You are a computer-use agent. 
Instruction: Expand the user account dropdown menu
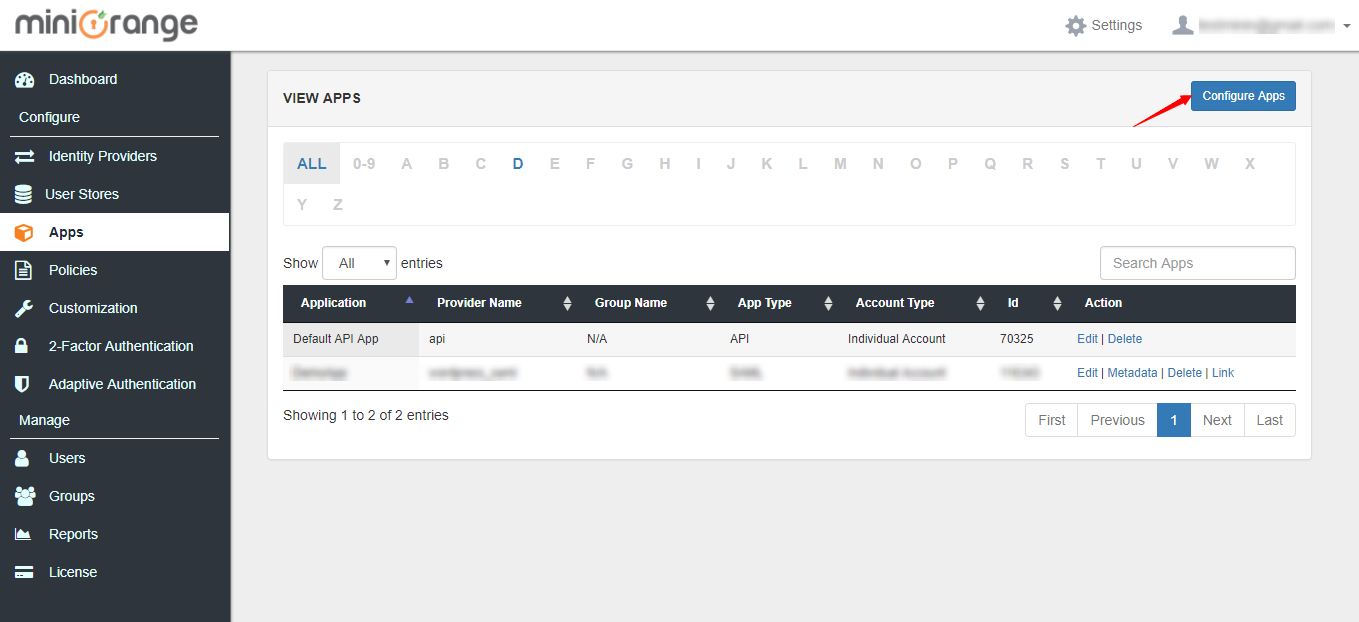coord(1345,25)
